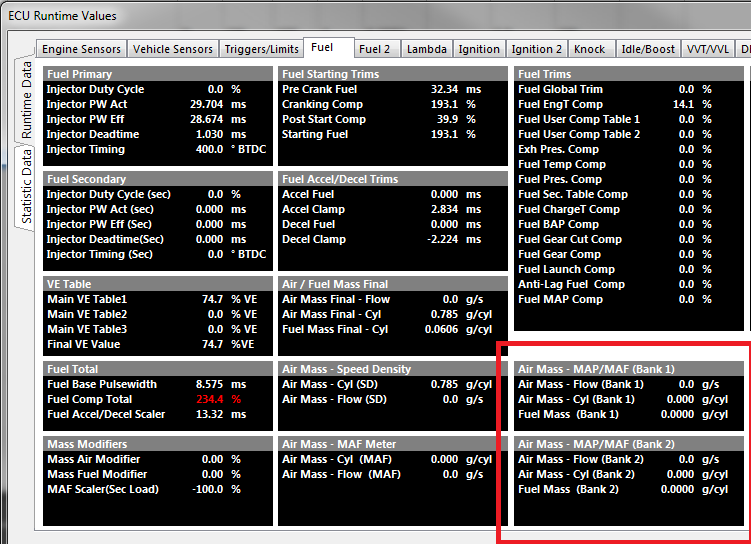The width and height of the screenshot is (751, 544).
Task: Click the Fuel Gear Cut Comp row
Action: click(x=629, y=239)
